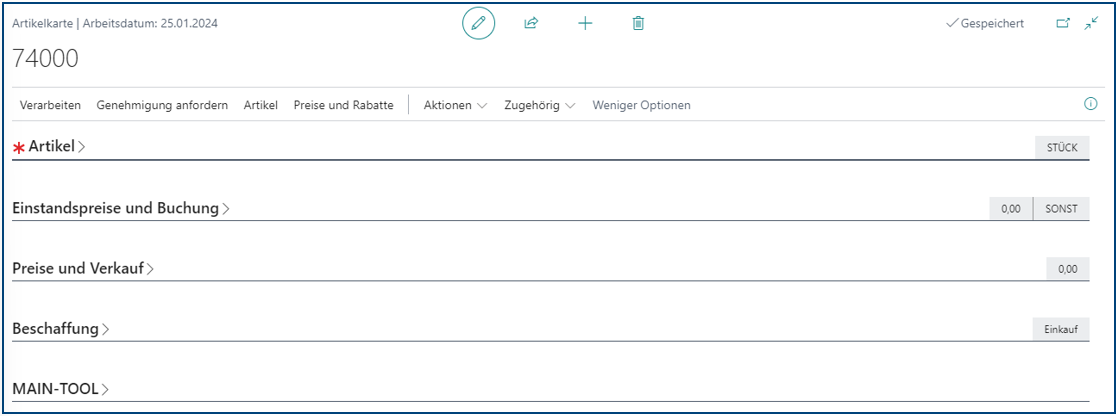Click Weniger Optionen
Screen dimensions: 1118x416
pos(641,105)
